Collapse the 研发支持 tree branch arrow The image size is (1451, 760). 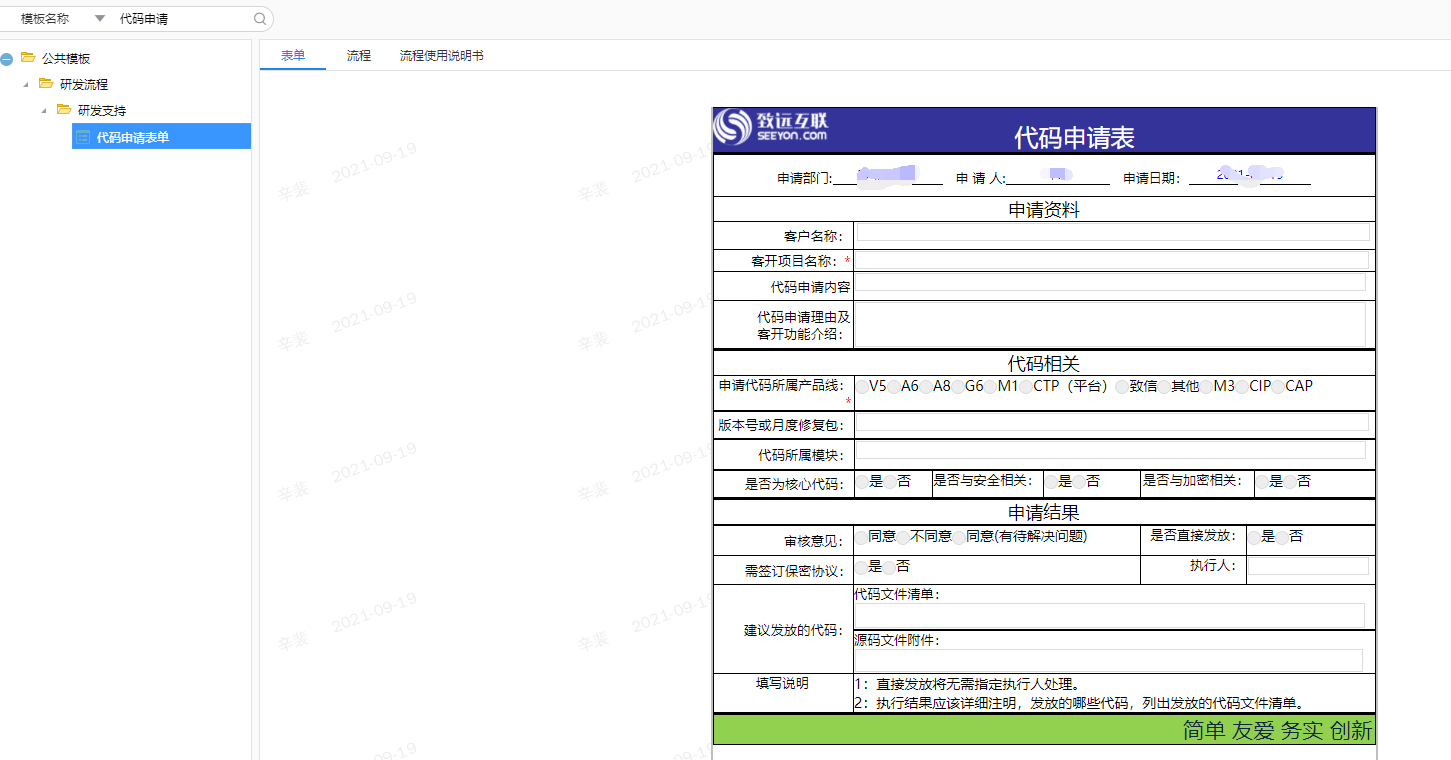coord(44,111)
